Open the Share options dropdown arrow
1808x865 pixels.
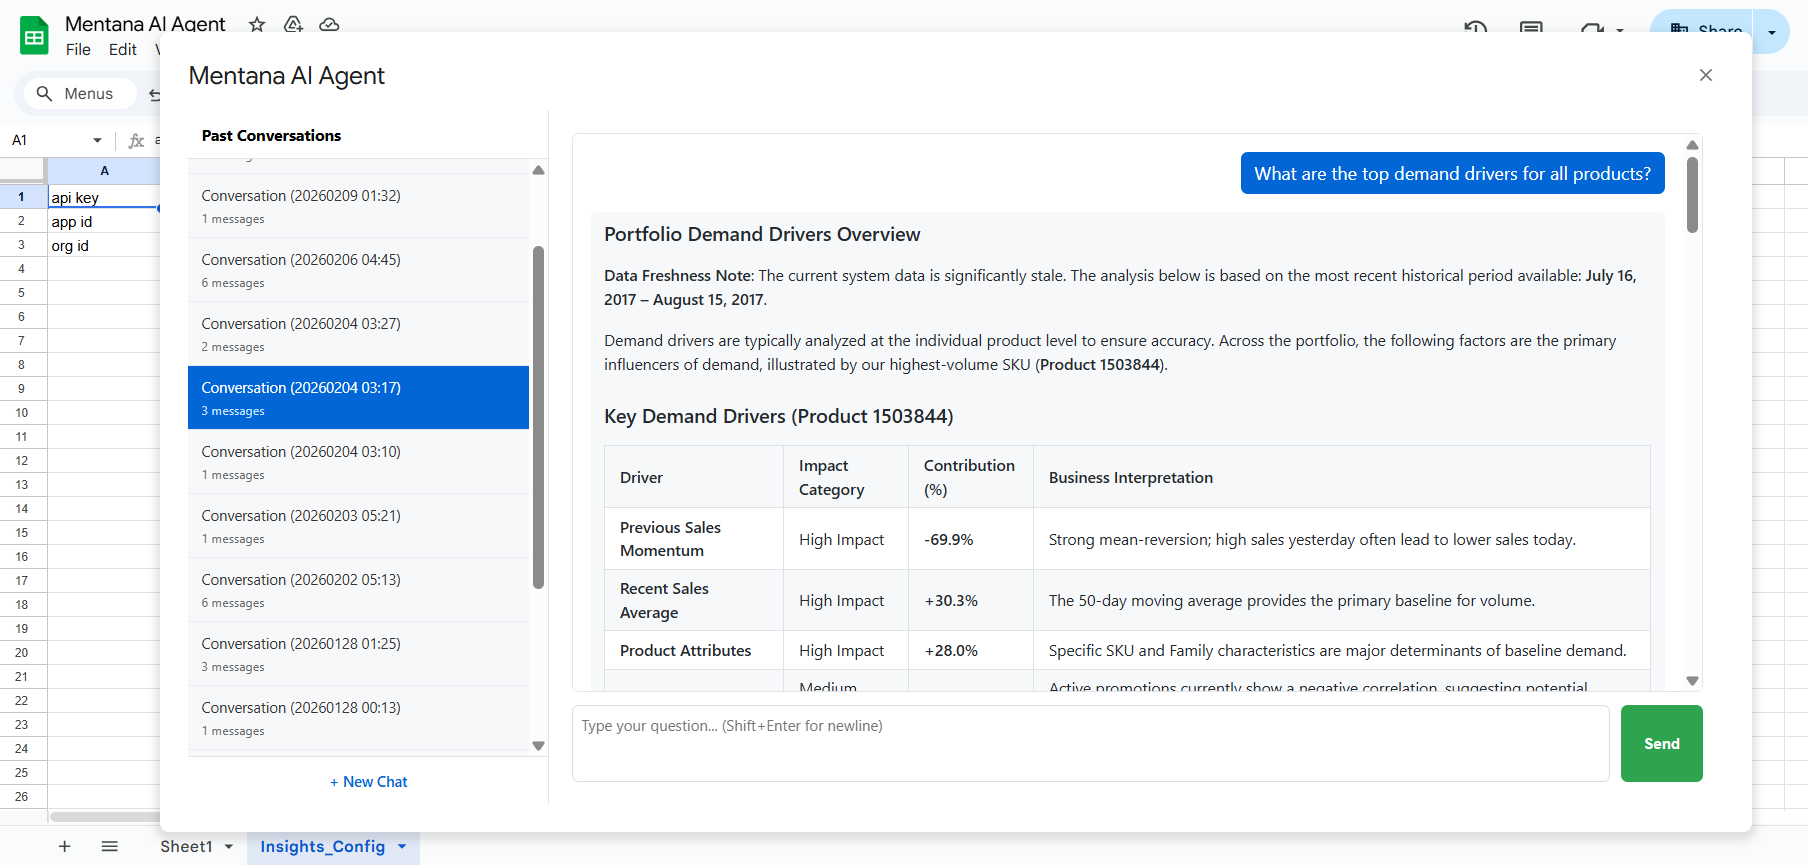pos(1772,32)
